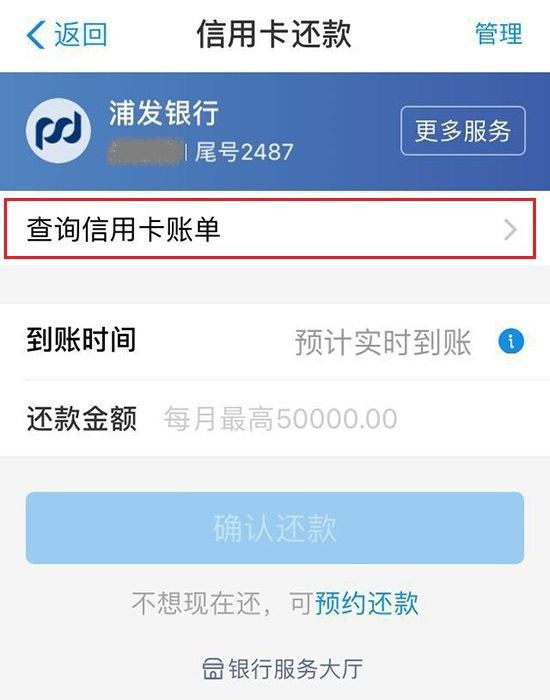Image resolution: width=550 pixels, height=700 pixels.
Task: Tap the 到账时间 label
Action: [81, 340]
